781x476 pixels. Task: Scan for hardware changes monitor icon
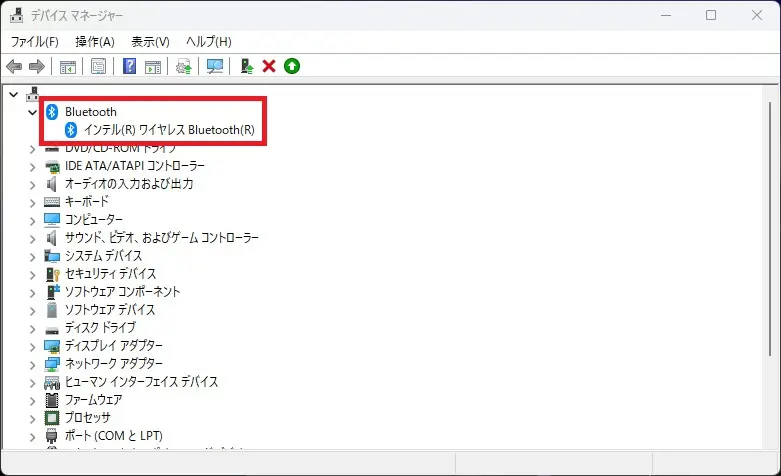[x=215, y=66]
